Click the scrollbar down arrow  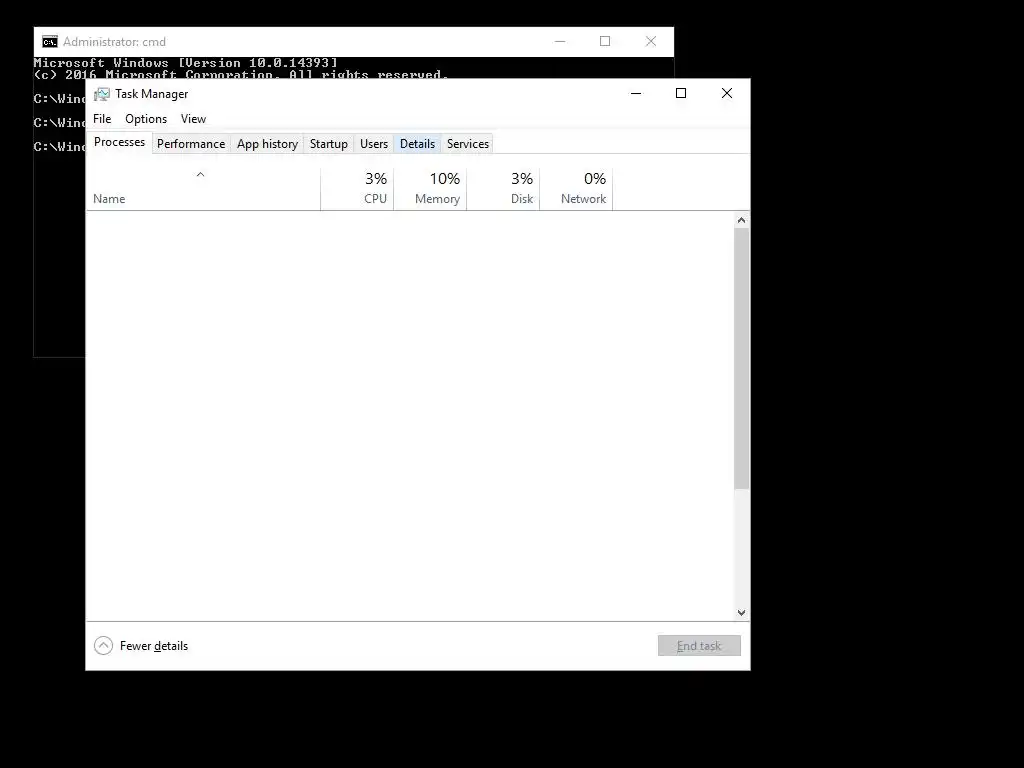(741, 613)
